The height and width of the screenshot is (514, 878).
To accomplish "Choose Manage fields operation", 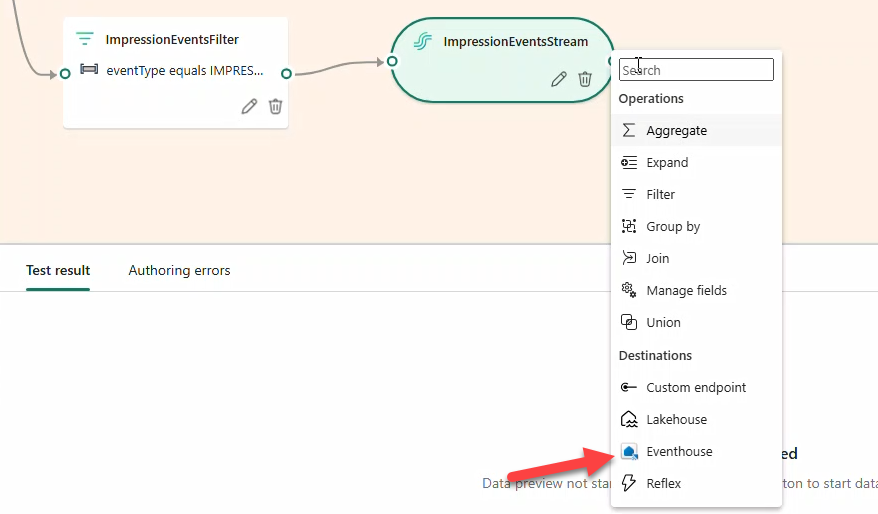I will (686, 291).
